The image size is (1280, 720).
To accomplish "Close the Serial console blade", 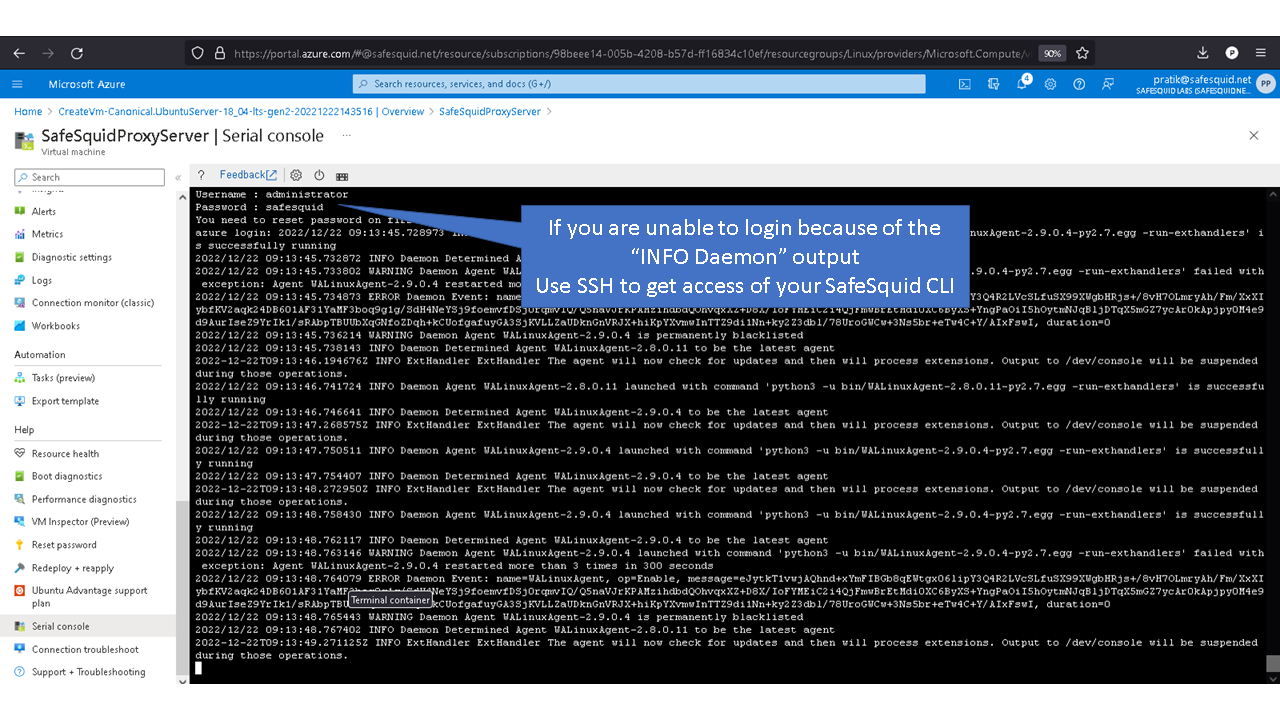I will point(1254,135).
